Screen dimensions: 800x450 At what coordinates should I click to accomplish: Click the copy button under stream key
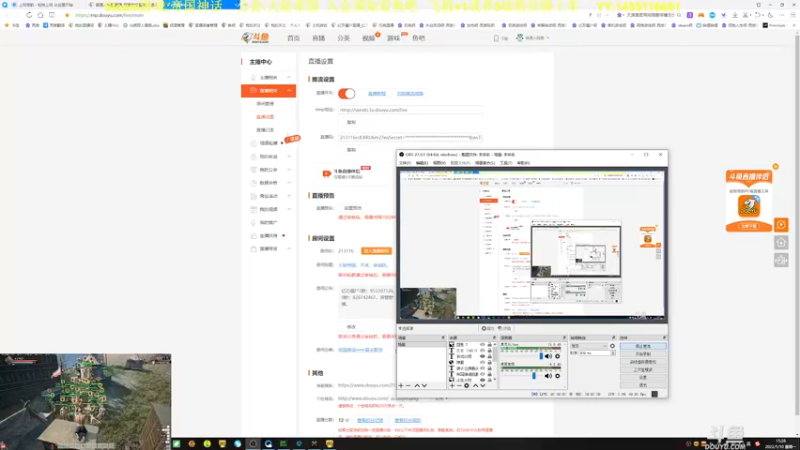351,150
